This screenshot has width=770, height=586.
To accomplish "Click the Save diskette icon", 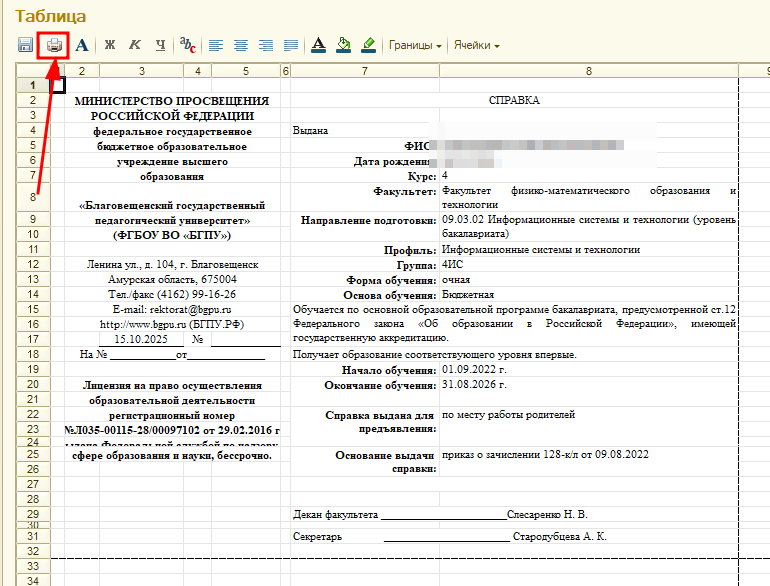I will pos(26,45).
